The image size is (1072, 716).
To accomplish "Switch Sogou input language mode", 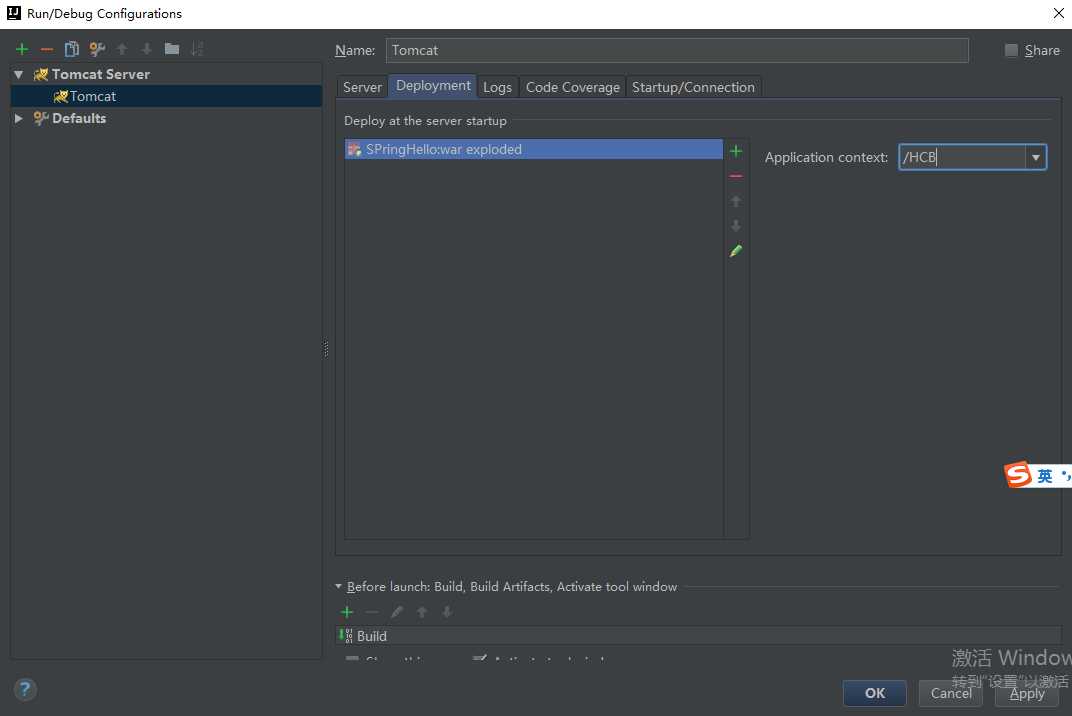I will point(1045,476).
